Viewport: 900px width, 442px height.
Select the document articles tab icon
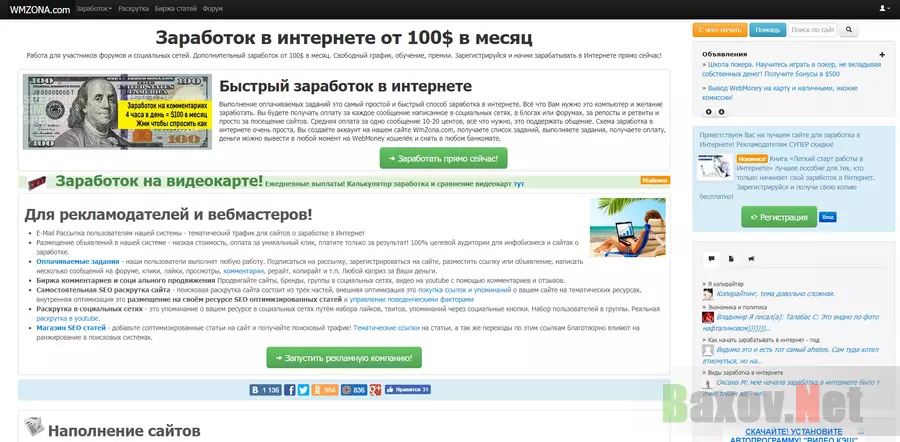[x=731, y=259]
